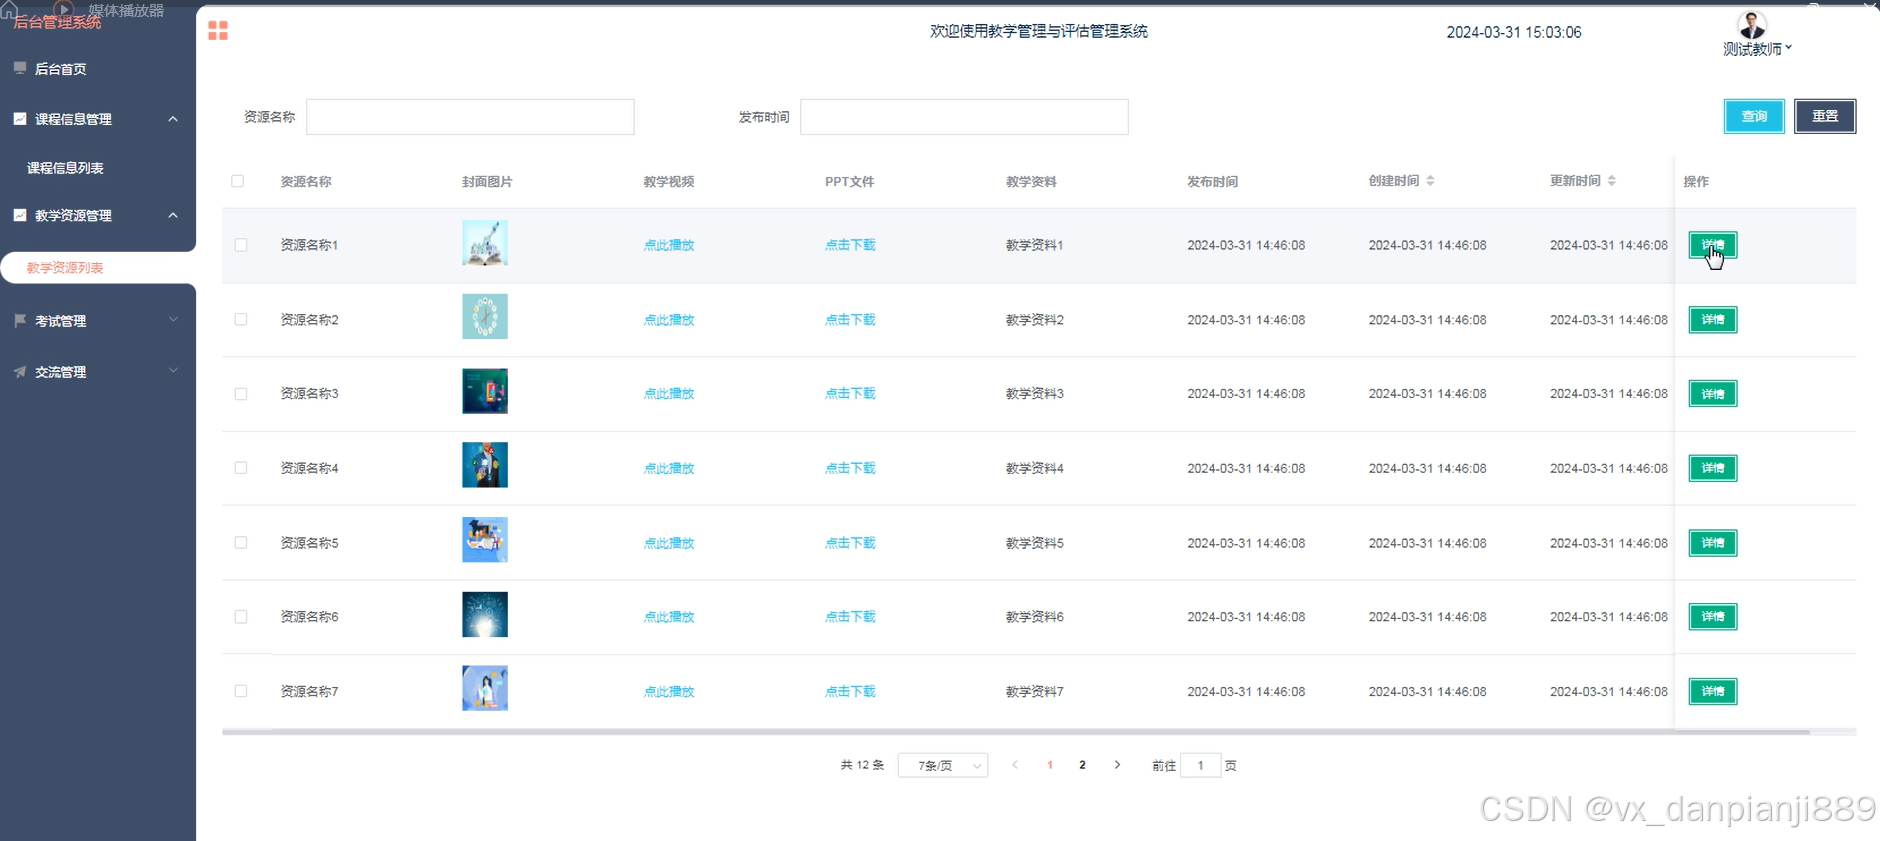Click 详情 button for 资源名称4
This screenshot has width=1880, height=841.
[x=1713, y=468]
